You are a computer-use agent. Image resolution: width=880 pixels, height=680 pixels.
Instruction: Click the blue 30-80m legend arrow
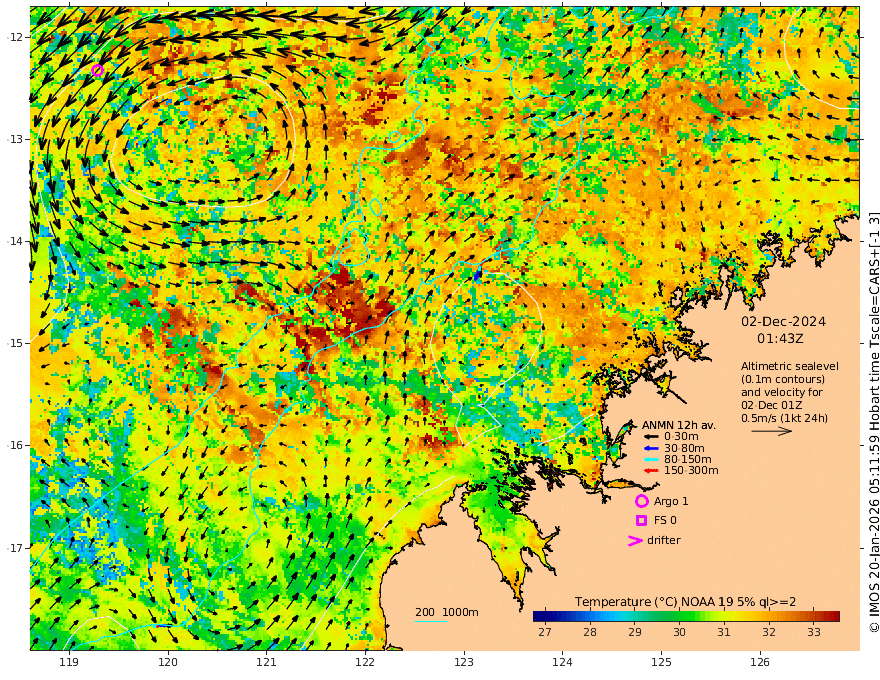click(651, 448)
